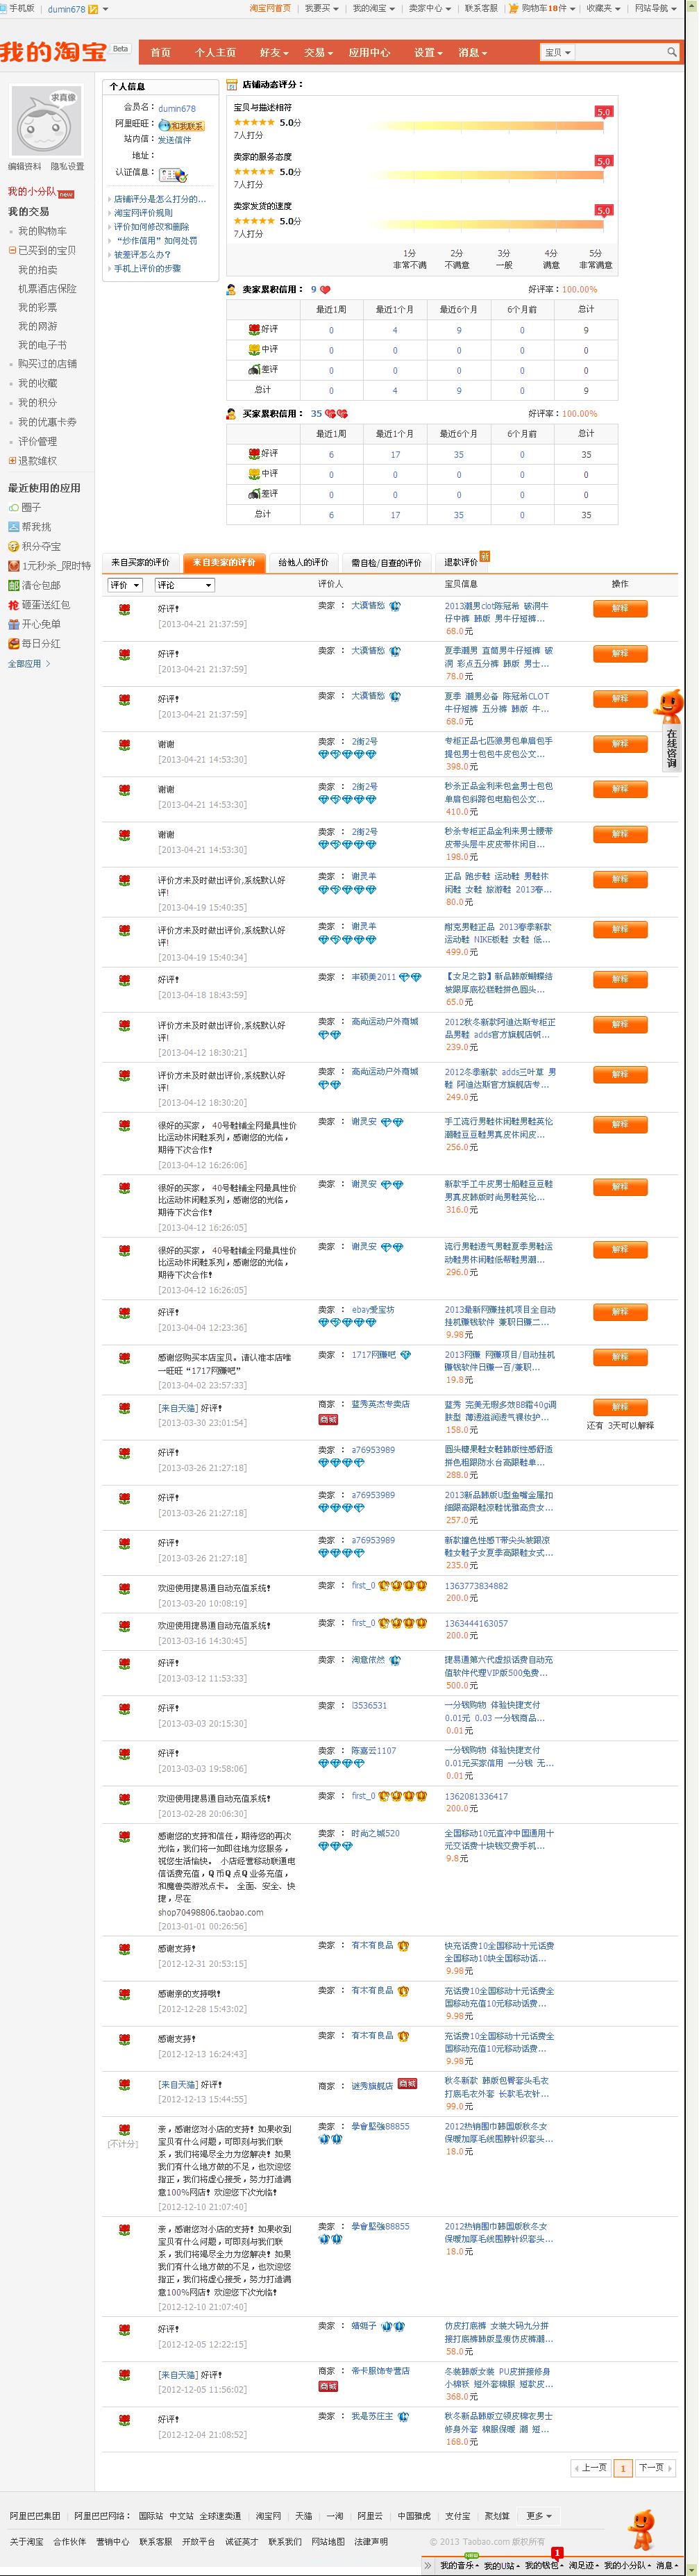
Task: Click the good-review flower icon in seller credit table
Action: [255, 329]
